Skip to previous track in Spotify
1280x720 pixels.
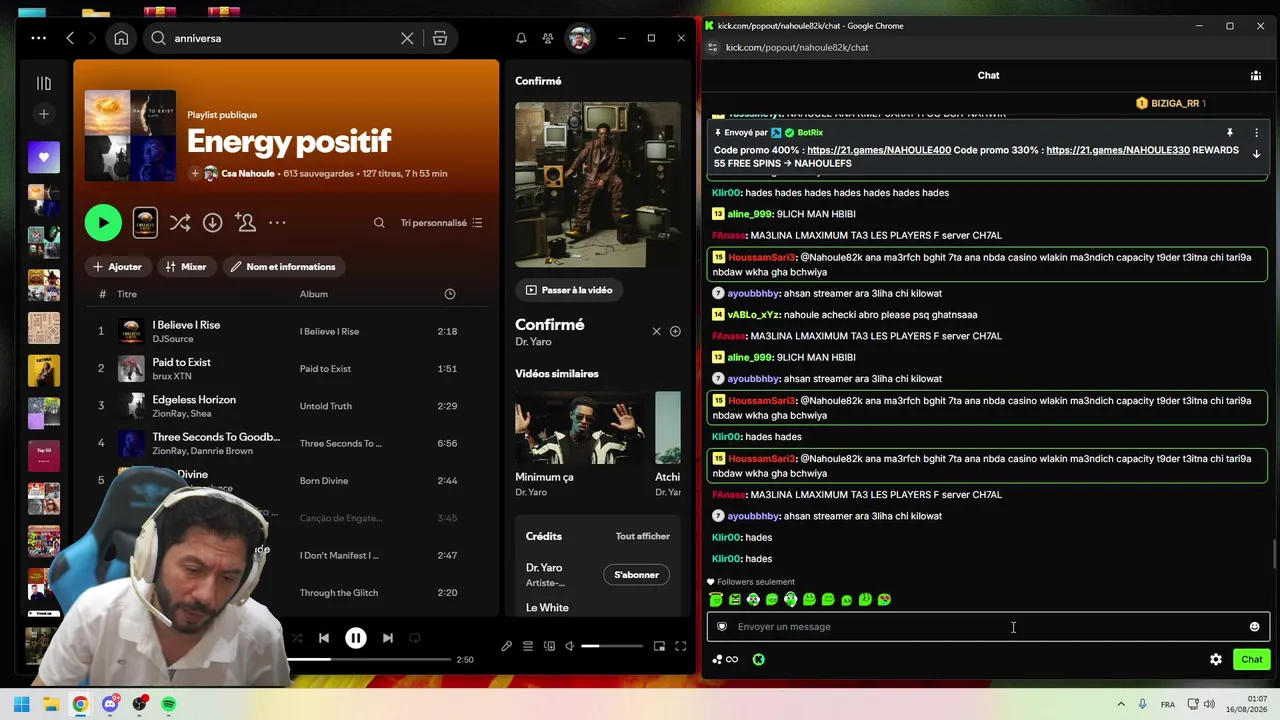tap(324, 638)
